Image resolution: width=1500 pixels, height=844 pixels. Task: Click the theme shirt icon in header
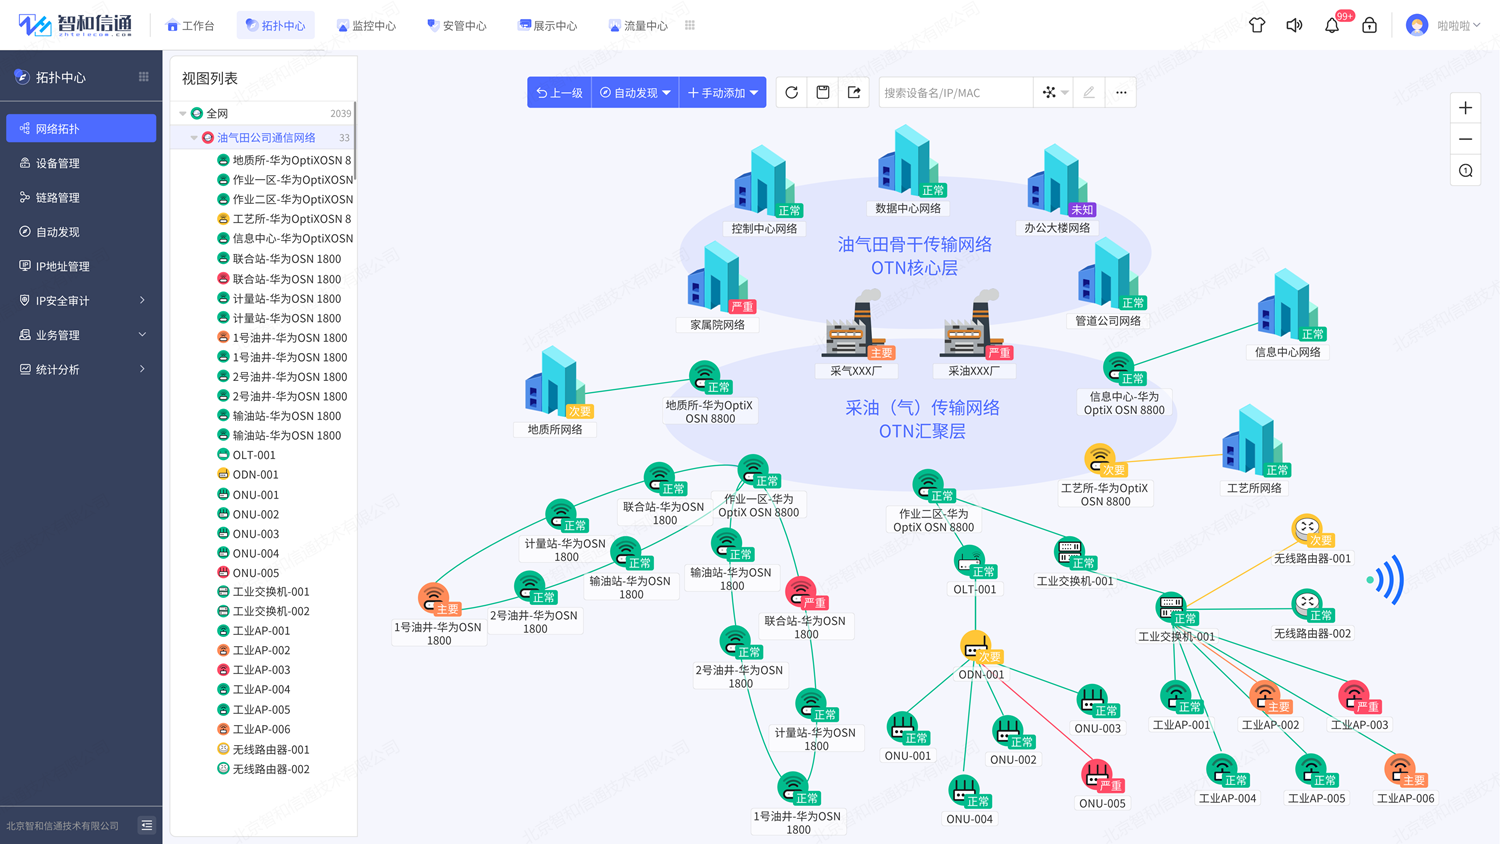click(1257, 25)
